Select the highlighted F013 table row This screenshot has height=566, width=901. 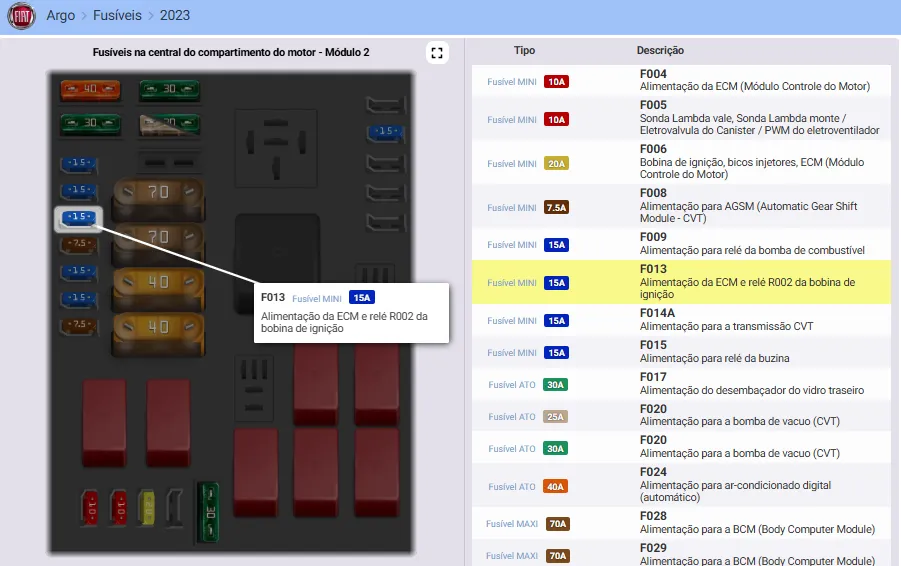coord(681,282)
